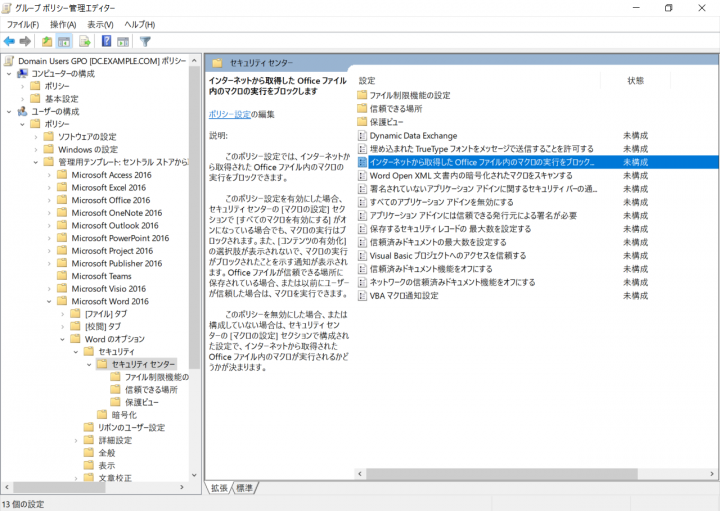The image size is (720, 511).
Task: Click the group policy scroll icon of the Dynamic Data Exchange row
Action: (x=362, y=135)
